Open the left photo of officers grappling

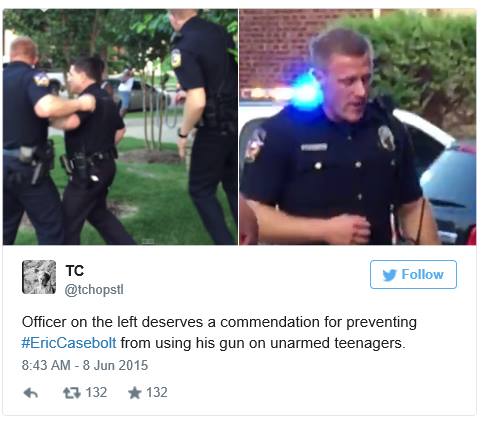(120, 127)
